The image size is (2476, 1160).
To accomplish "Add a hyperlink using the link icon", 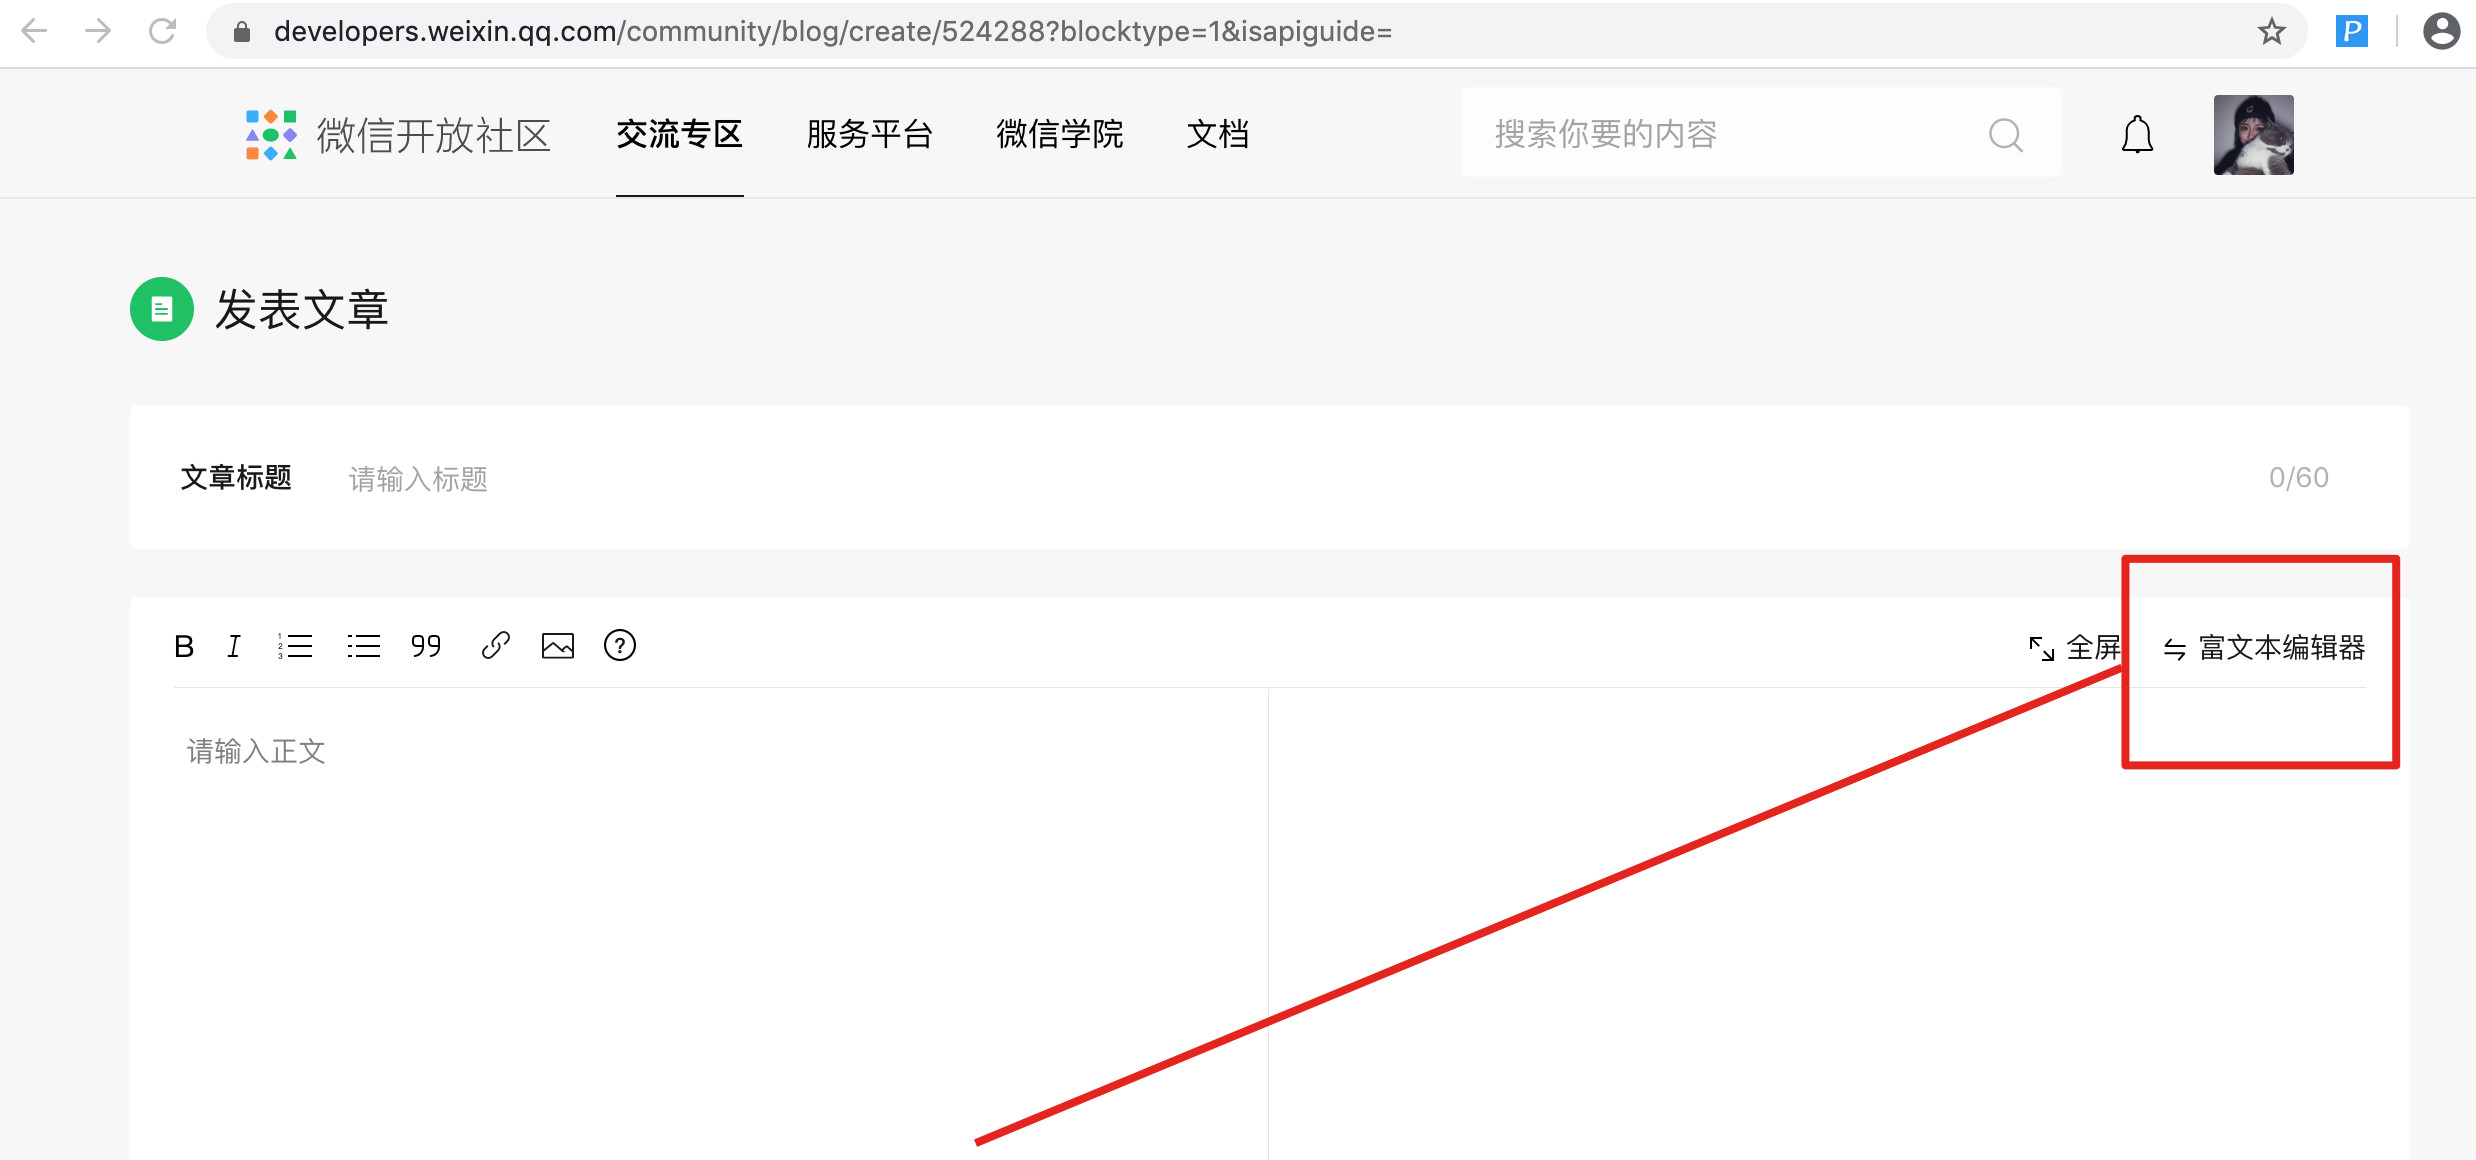I will coord(496,646).
